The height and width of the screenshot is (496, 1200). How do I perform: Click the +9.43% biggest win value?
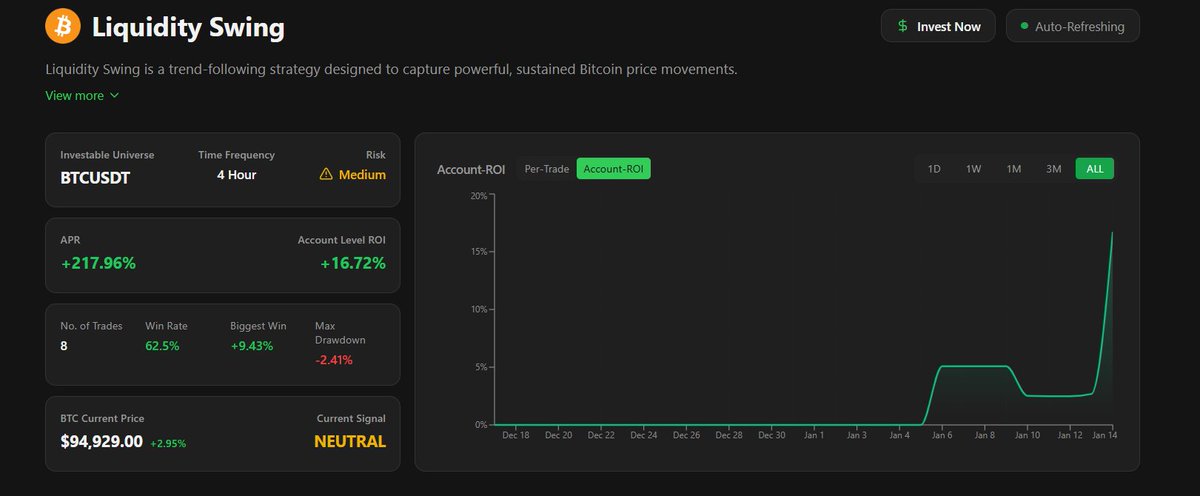pyautogui.click(x=251, y=346)
